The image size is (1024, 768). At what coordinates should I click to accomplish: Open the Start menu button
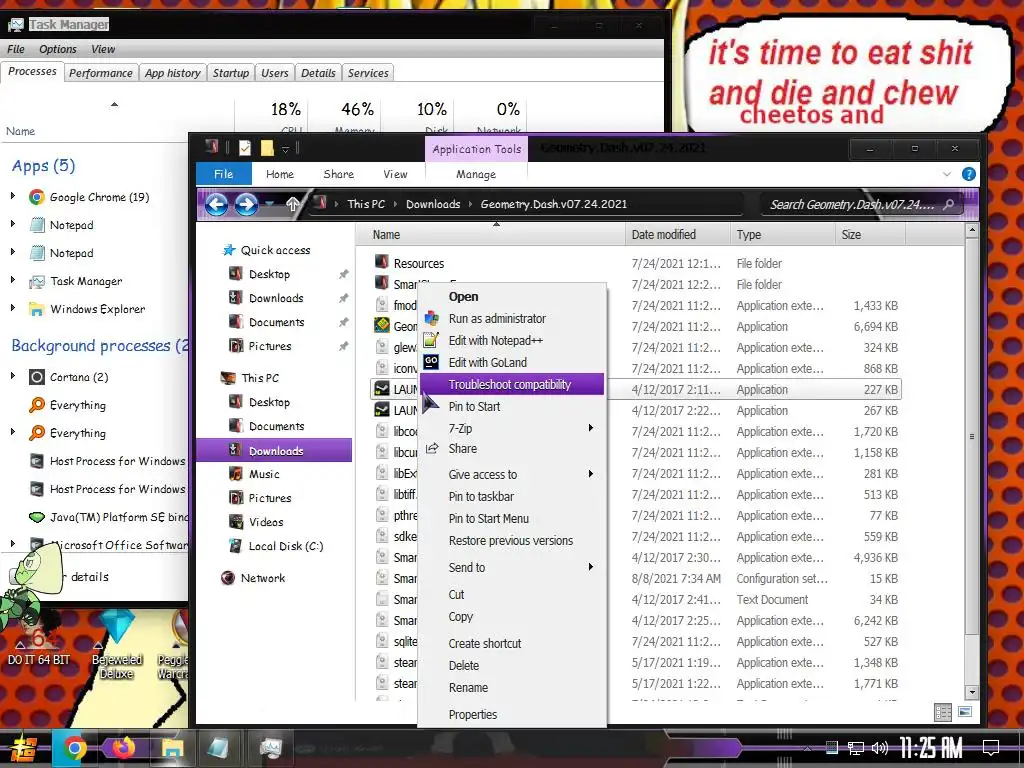[x=24, y=749]
